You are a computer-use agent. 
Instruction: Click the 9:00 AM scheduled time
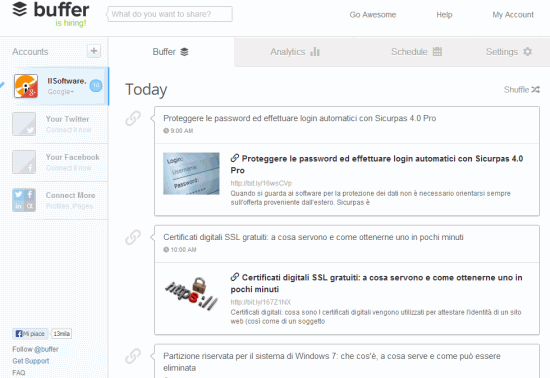click(x=178, y=131)
